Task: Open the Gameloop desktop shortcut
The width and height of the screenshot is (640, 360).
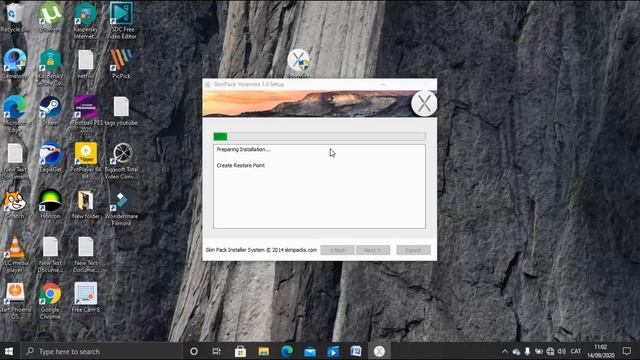Action: tap(15, 64)
